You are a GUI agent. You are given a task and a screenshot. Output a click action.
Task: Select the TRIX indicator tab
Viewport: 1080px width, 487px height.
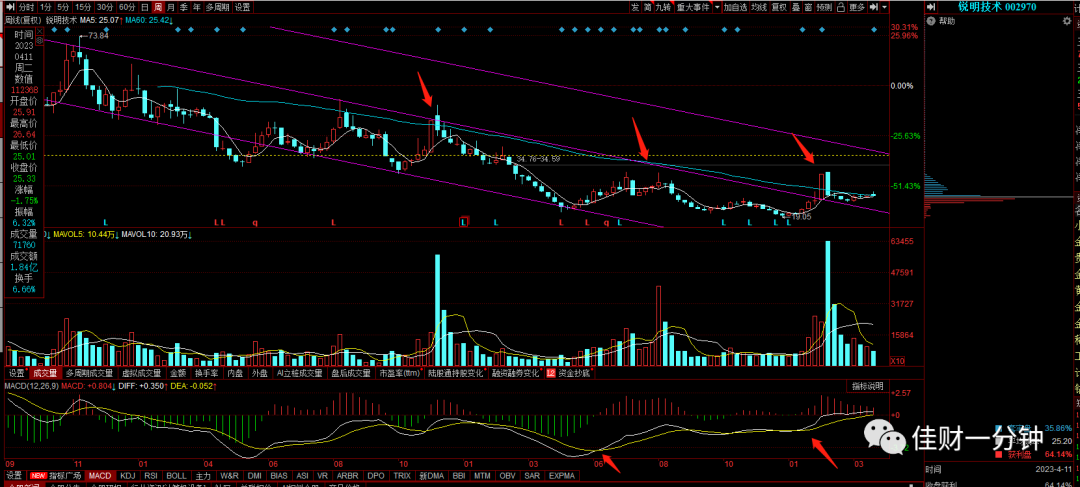(401, 475)
